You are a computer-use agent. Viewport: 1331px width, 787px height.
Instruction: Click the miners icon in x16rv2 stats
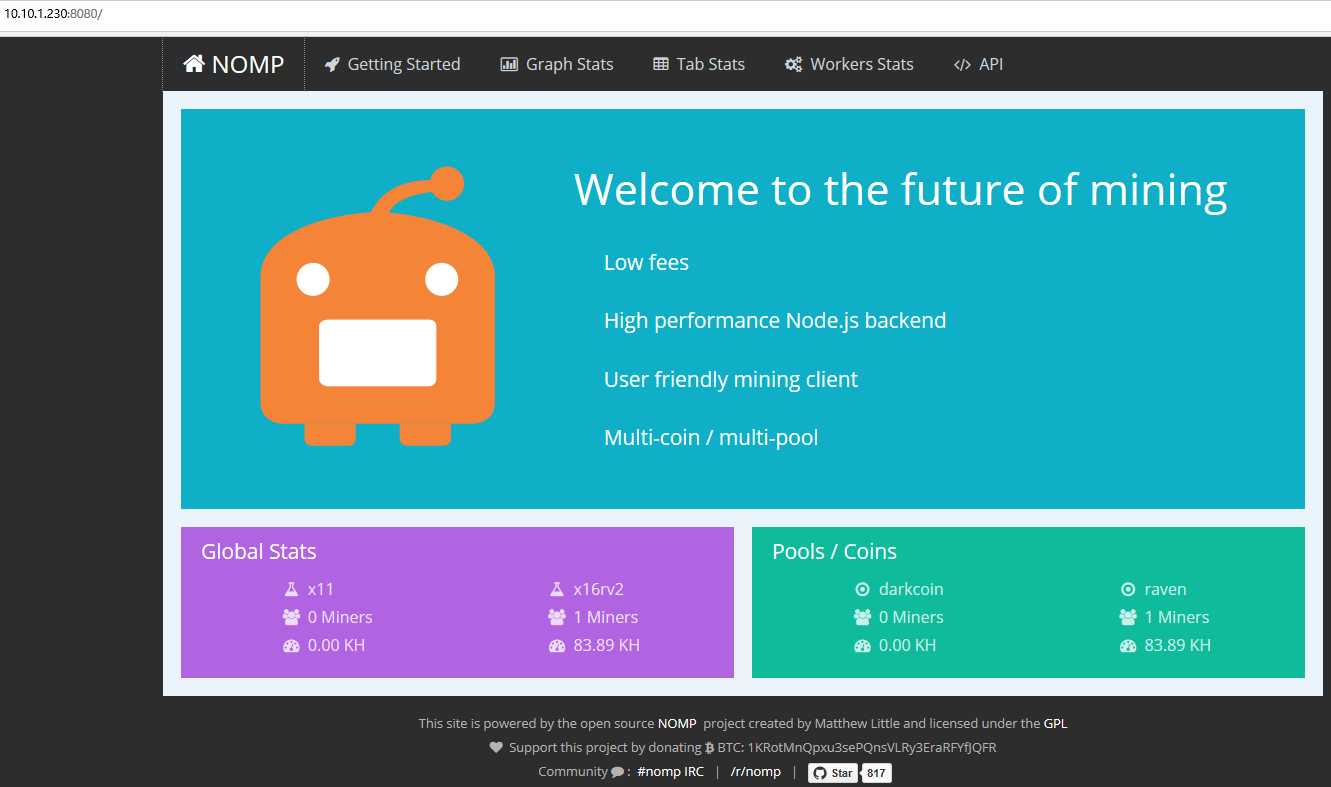(x=557, y=617)
